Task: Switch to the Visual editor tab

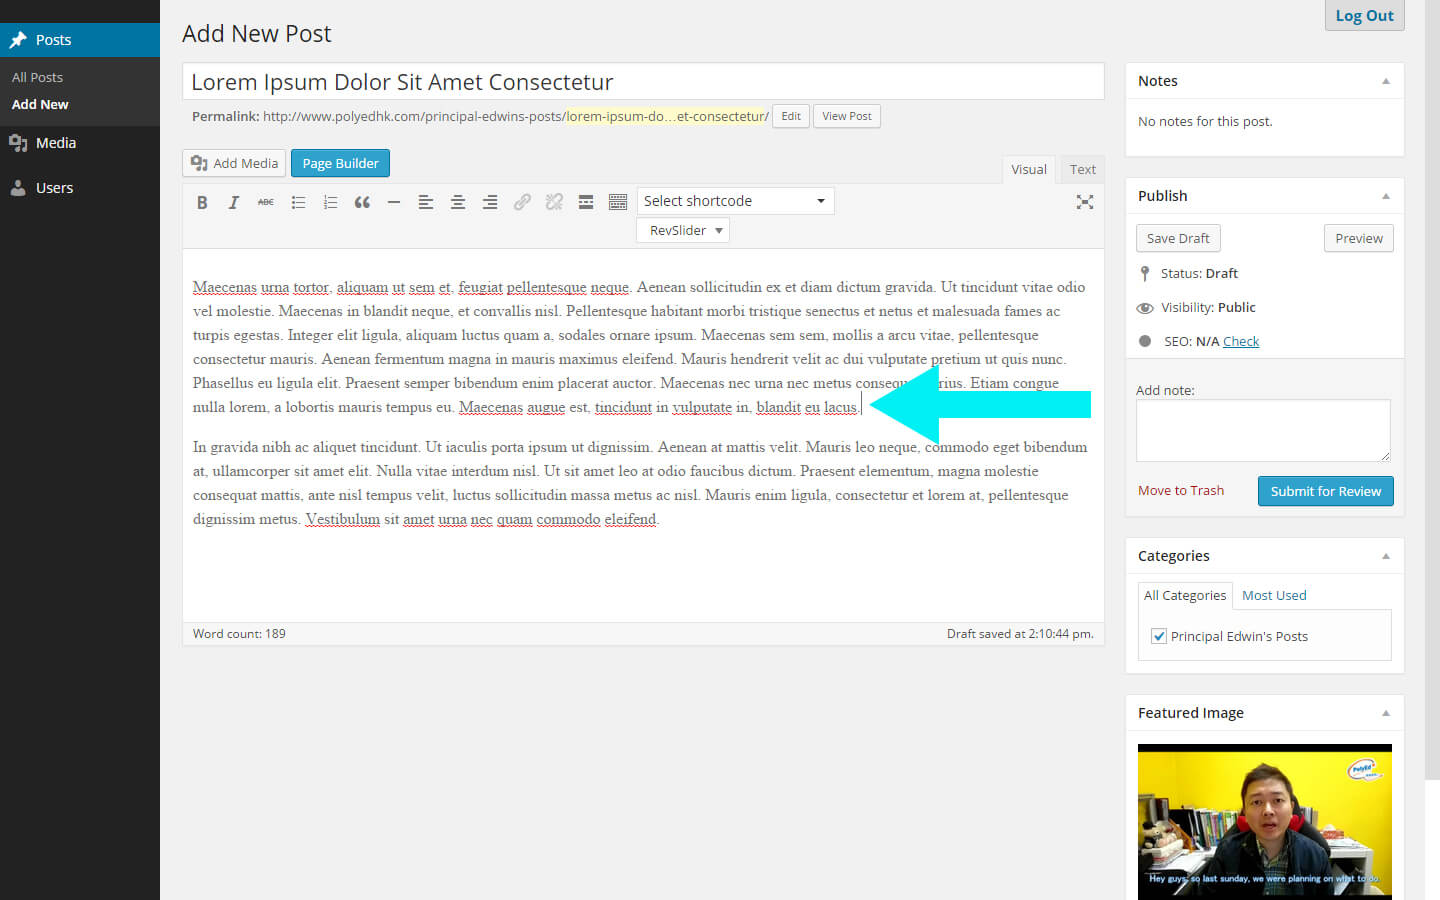Action: coord(1029,169)
